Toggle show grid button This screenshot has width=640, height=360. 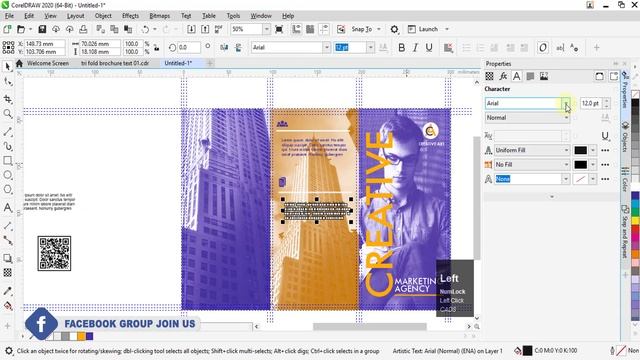tap(310, 29)
